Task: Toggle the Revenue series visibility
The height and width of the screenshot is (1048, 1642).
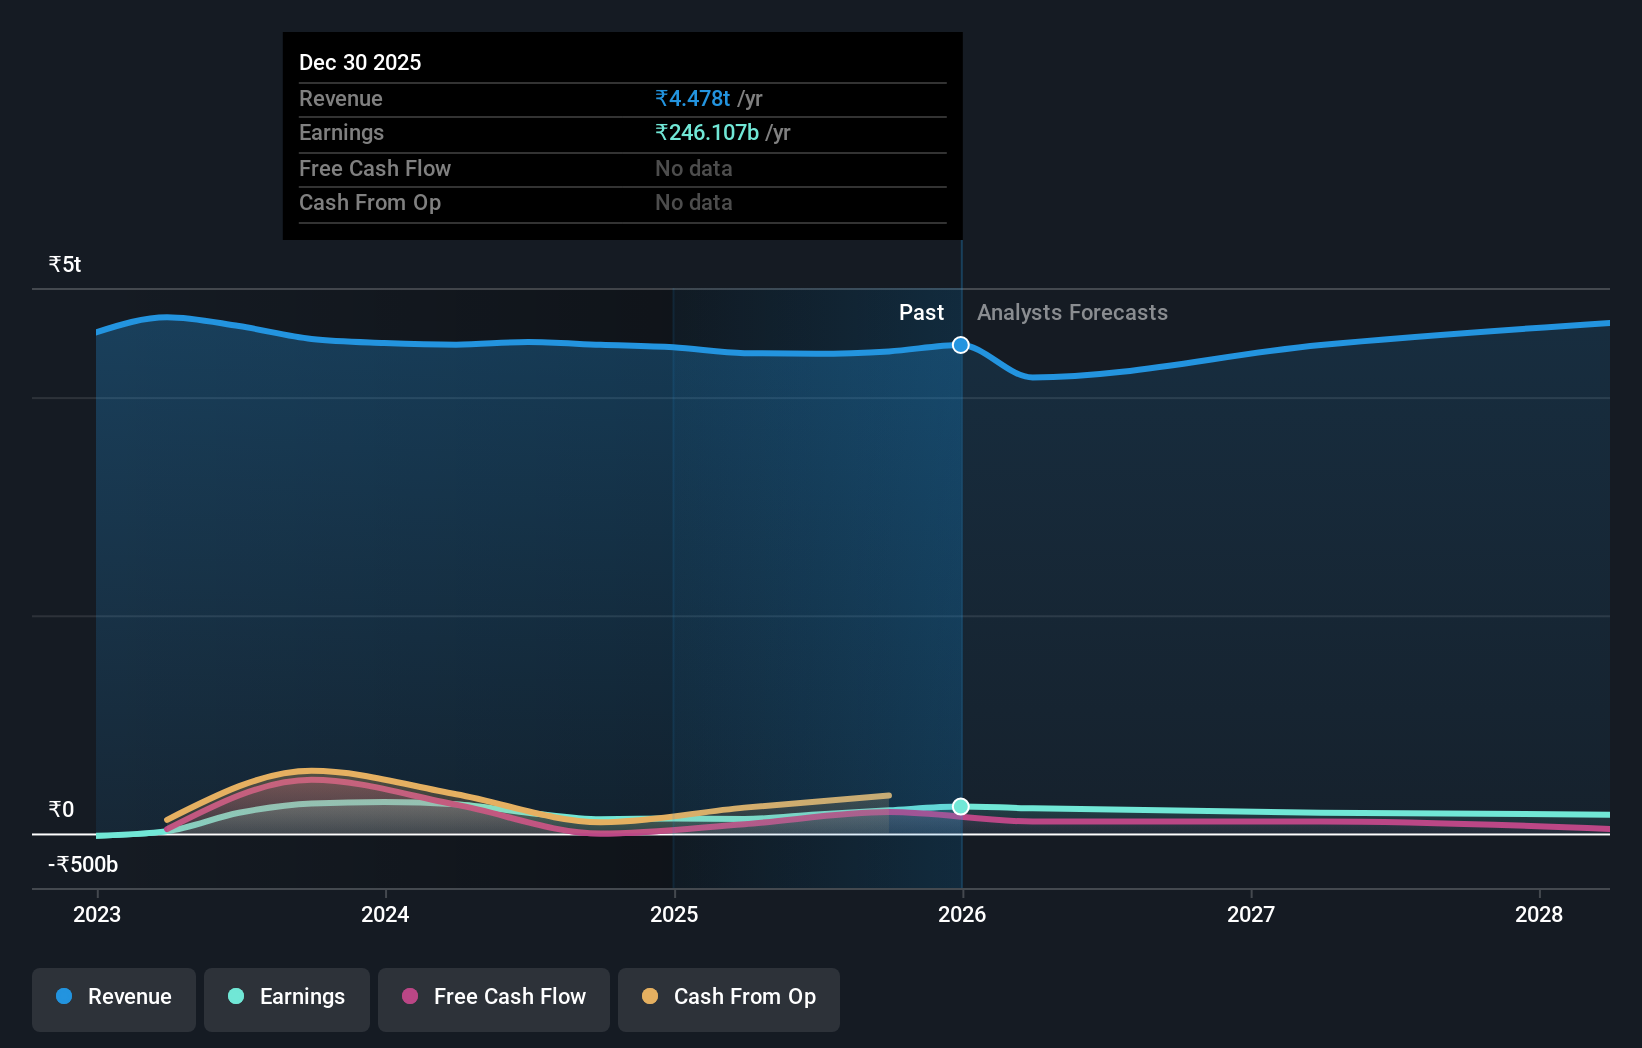Action: tap(113, 997)
